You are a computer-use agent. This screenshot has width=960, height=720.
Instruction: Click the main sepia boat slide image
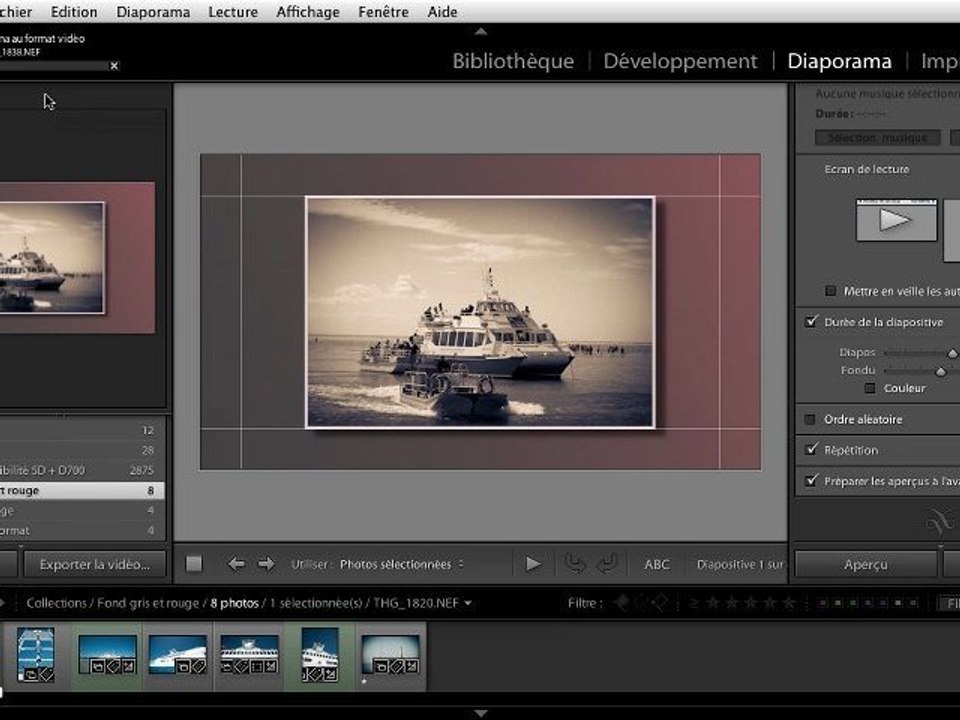point(481,312)
